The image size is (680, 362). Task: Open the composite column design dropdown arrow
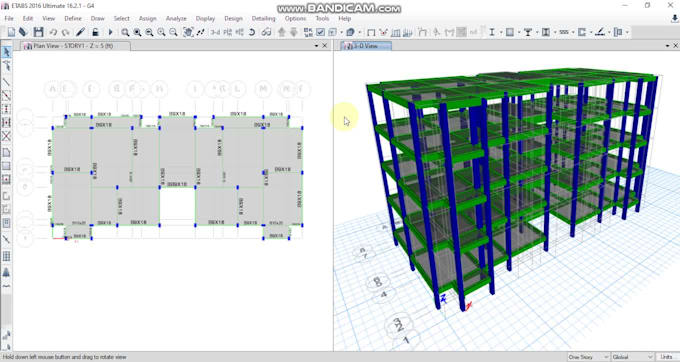(555, 33)
